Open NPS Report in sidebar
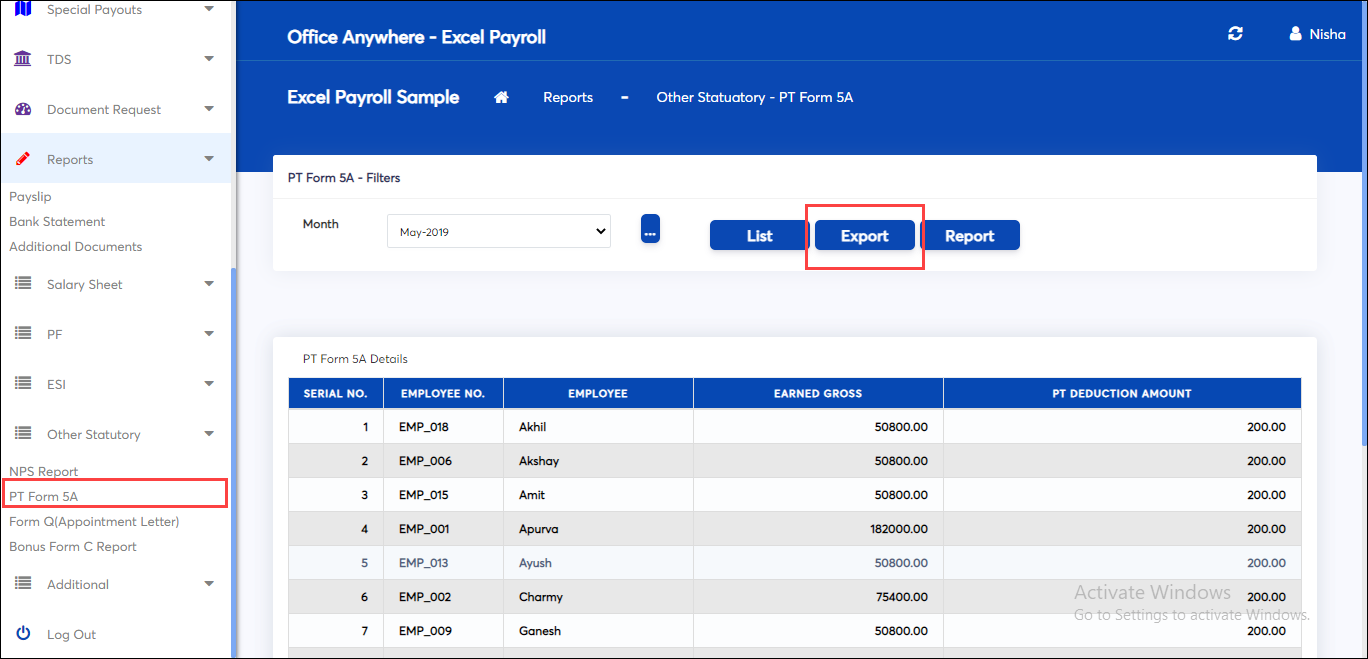This screenshot has height=659, width=1368. click(x=44, y=472)
